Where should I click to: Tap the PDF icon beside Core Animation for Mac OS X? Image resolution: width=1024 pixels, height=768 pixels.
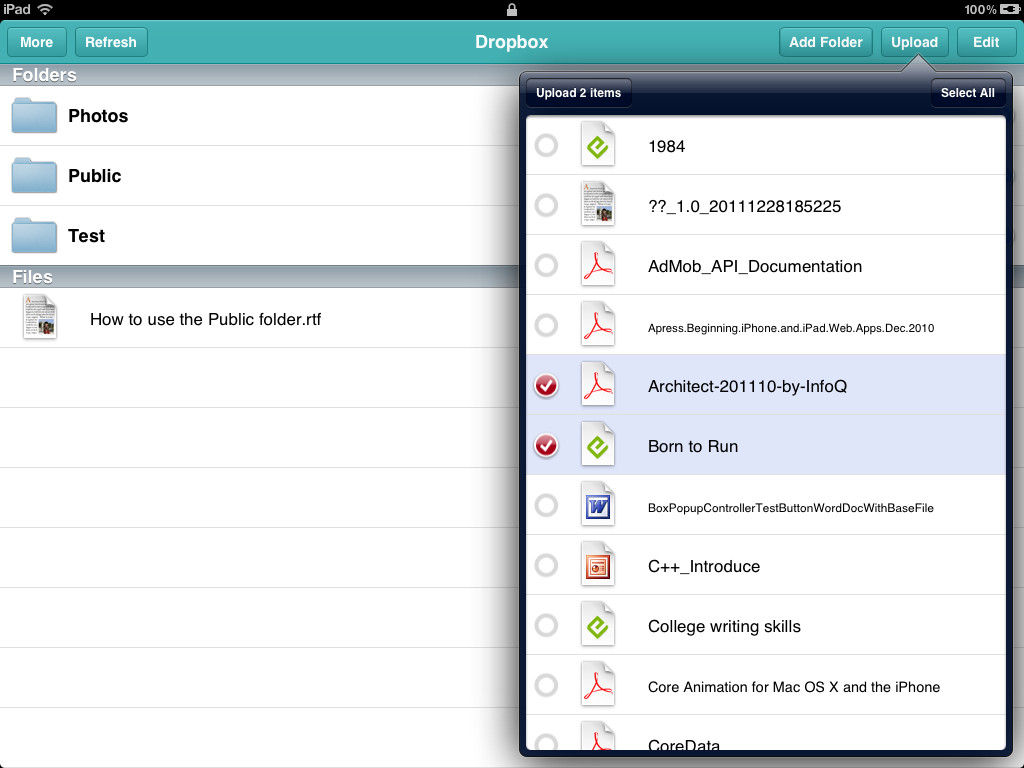598,686
